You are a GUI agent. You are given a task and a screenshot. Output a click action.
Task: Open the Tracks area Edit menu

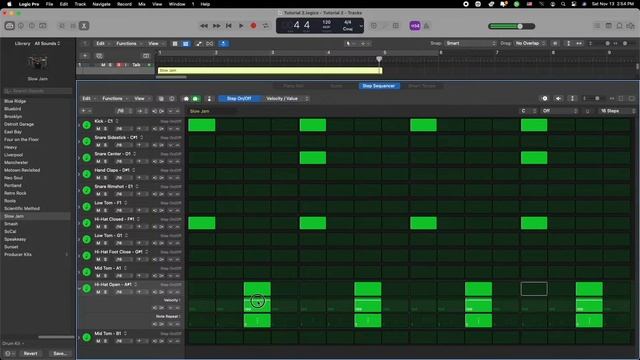click(x=102, y=43)
